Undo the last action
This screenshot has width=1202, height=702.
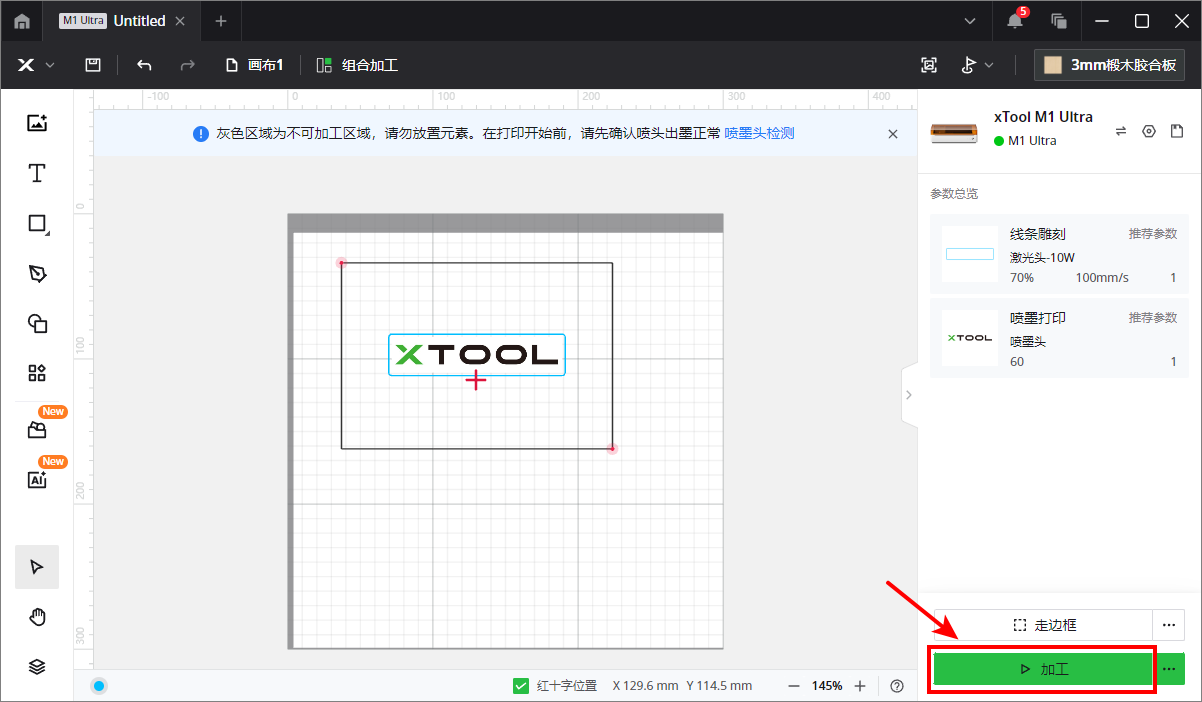144,65
